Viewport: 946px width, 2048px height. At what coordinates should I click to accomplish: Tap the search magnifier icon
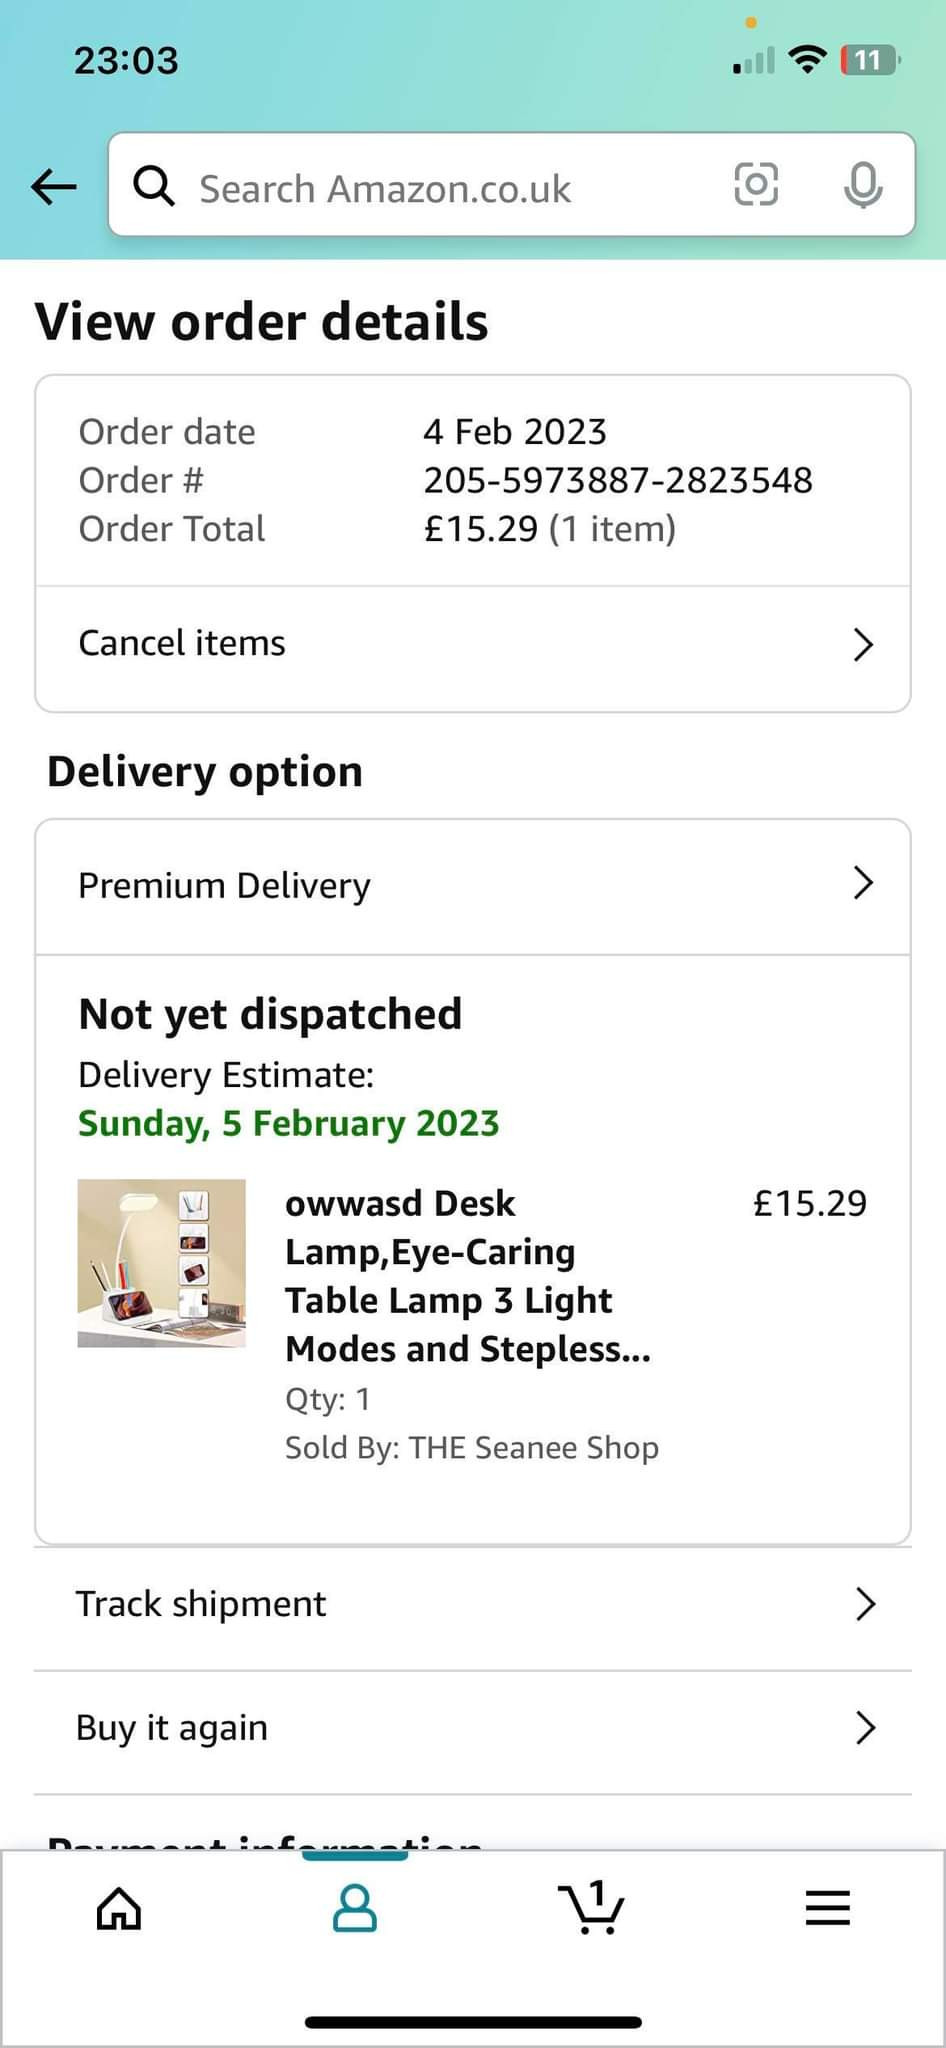(x=154, y=186)
